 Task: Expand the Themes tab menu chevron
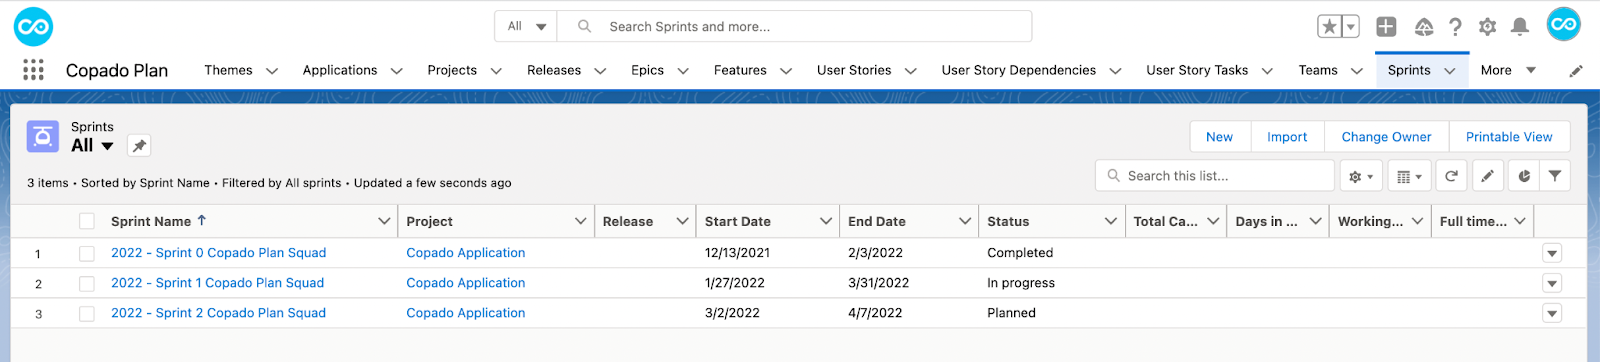click(271, 71)
